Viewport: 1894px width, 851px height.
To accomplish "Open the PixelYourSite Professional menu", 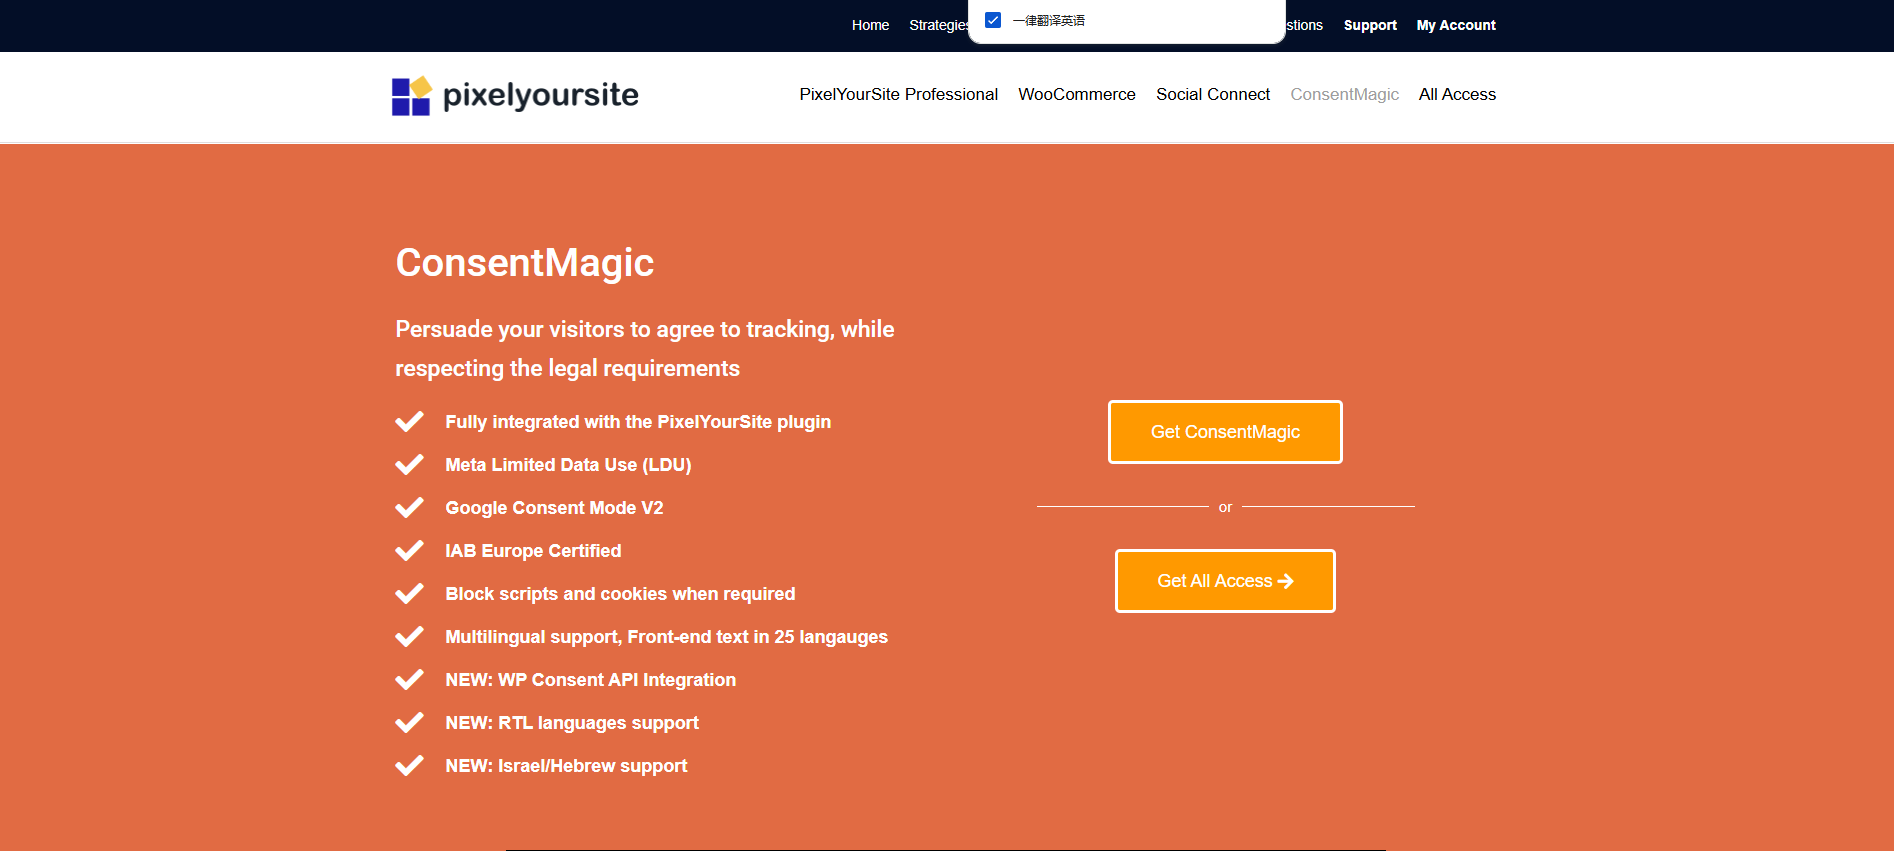I will pyautogui.click(x=898, y=94).
